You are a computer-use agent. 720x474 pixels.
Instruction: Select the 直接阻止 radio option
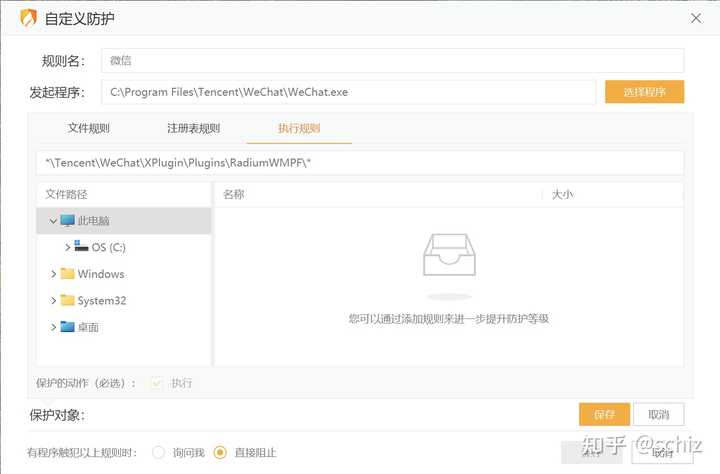[x=220, y=452]
